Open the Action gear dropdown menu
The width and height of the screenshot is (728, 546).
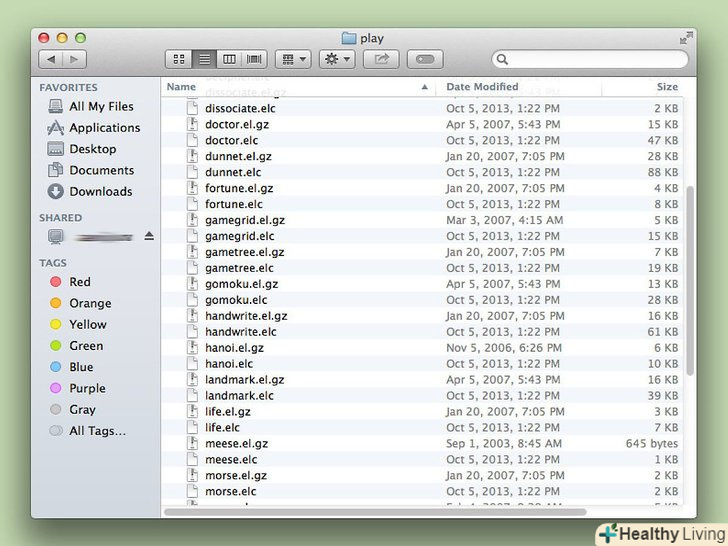[336, 60]
